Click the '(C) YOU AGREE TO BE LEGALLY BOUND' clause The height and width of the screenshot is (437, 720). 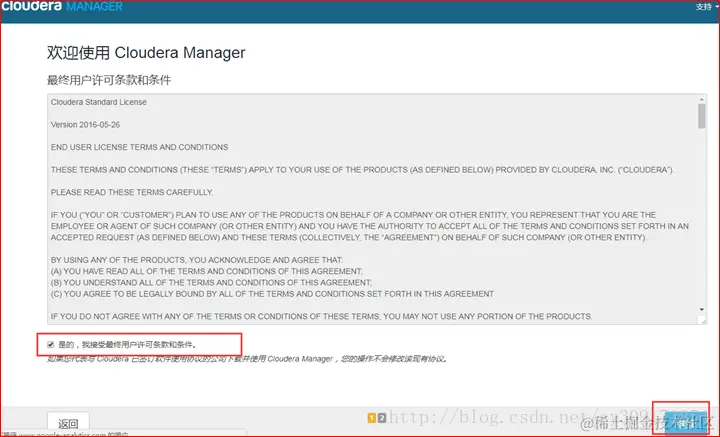click(272, 293)
